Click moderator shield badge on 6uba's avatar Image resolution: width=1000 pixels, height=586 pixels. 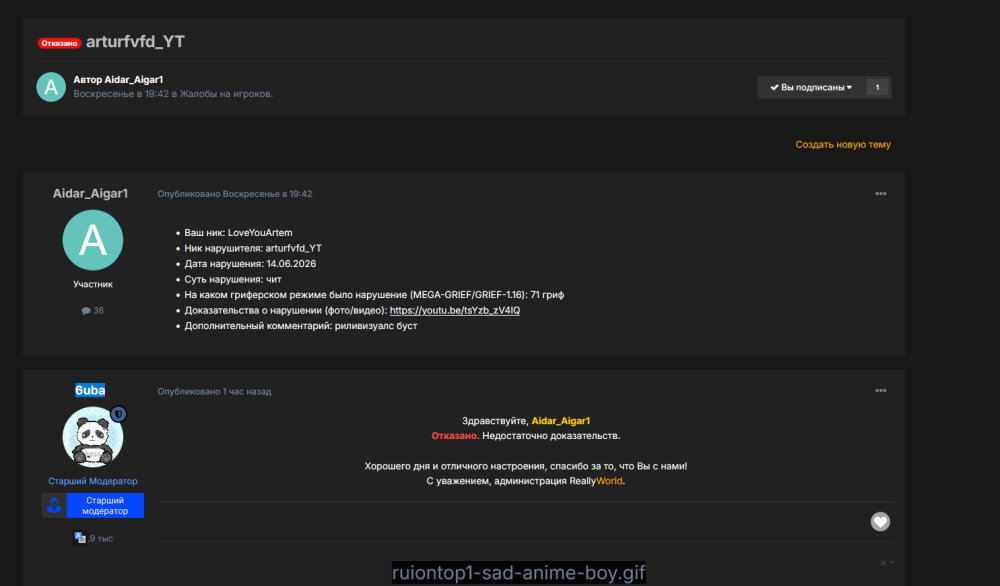119,414
